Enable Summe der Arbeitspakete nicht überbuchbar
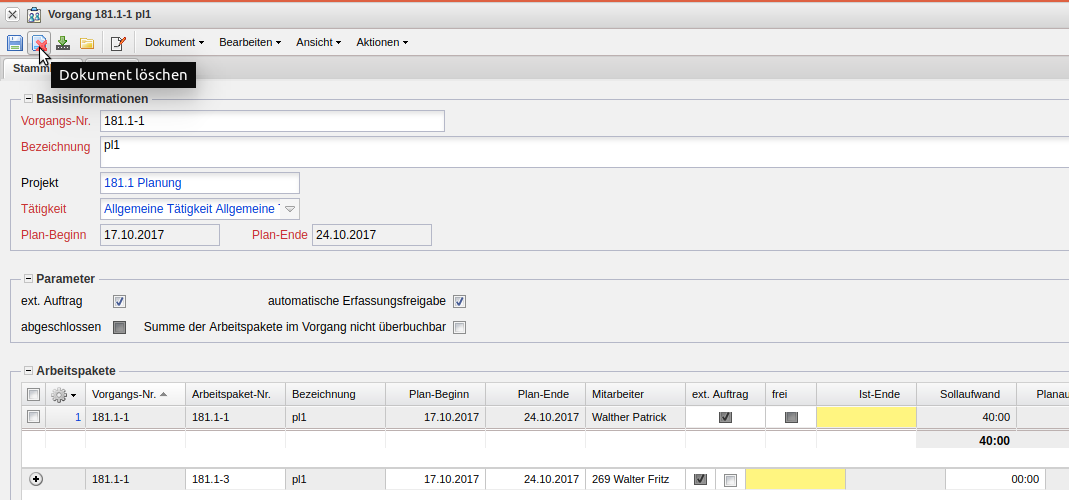1069x500 pixels. 460,327
